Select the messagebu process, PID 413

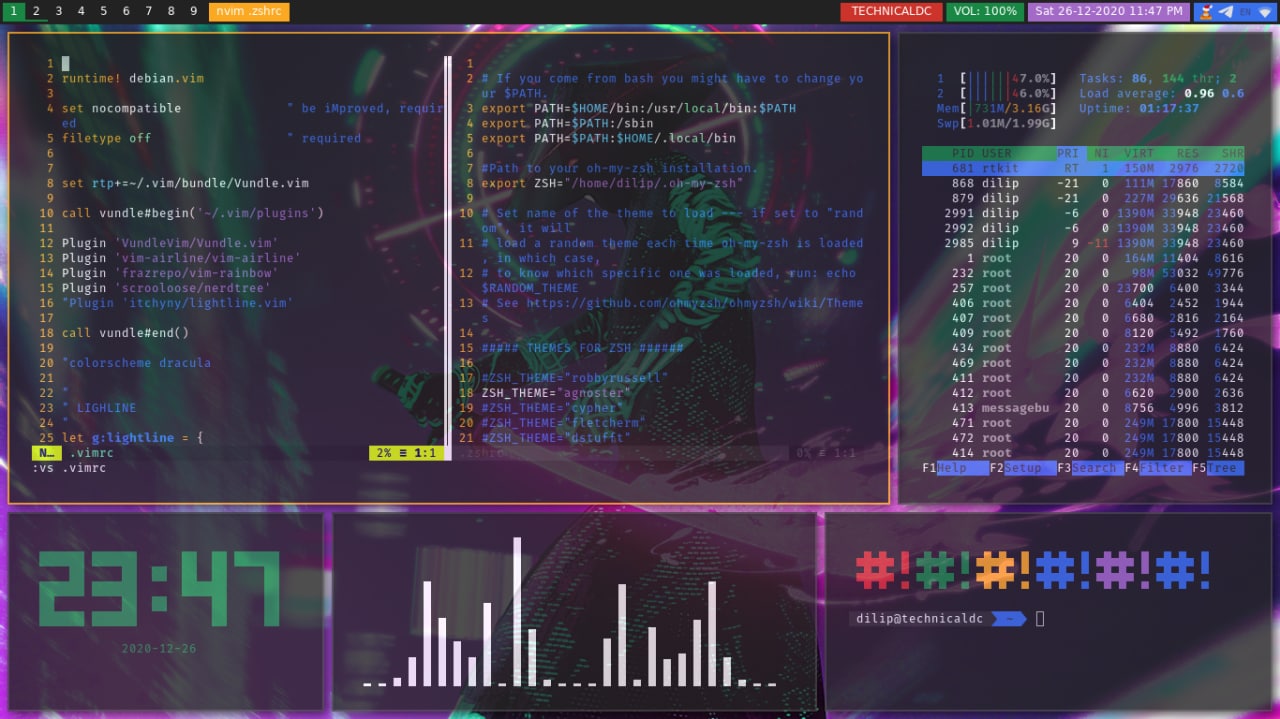tap(1083, 408)
